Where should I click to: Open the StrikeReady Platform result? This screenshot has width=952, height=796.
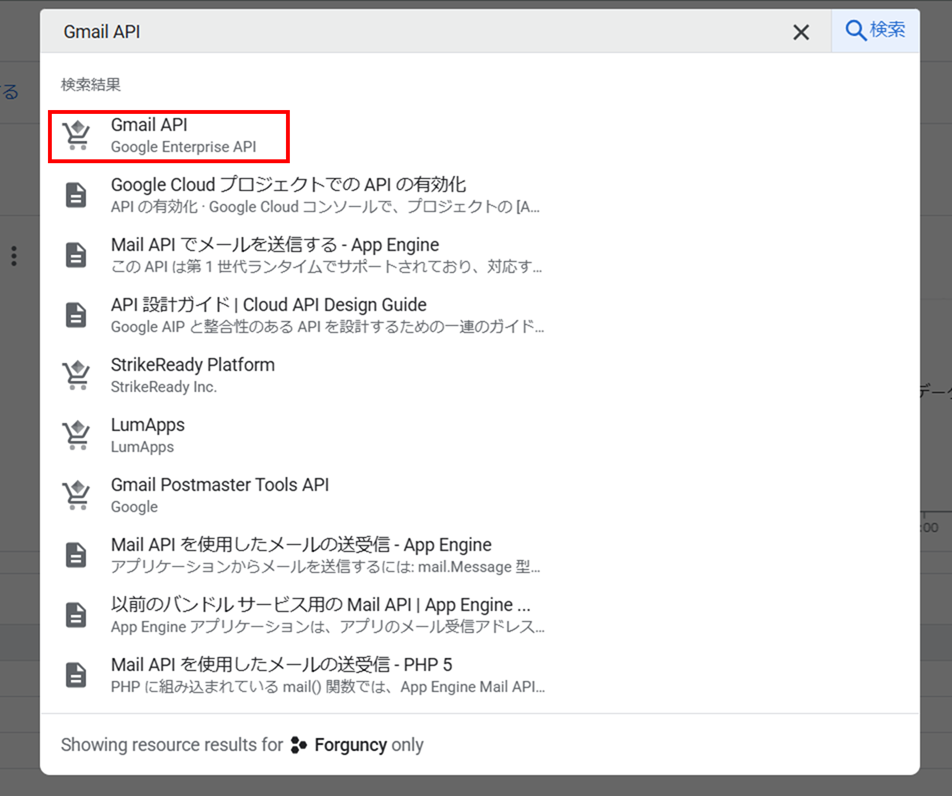[x=479, y=375]
